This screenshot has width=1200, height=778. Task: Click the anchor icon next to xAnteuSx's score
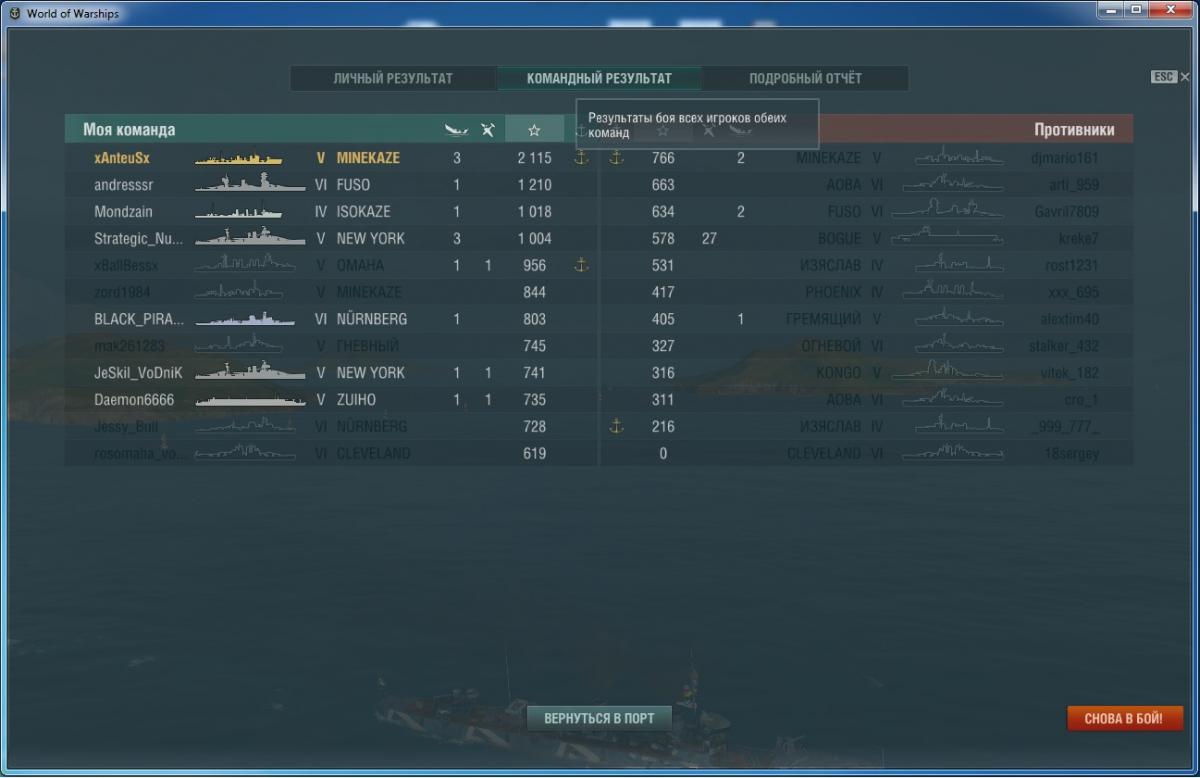tap(581, 158)
